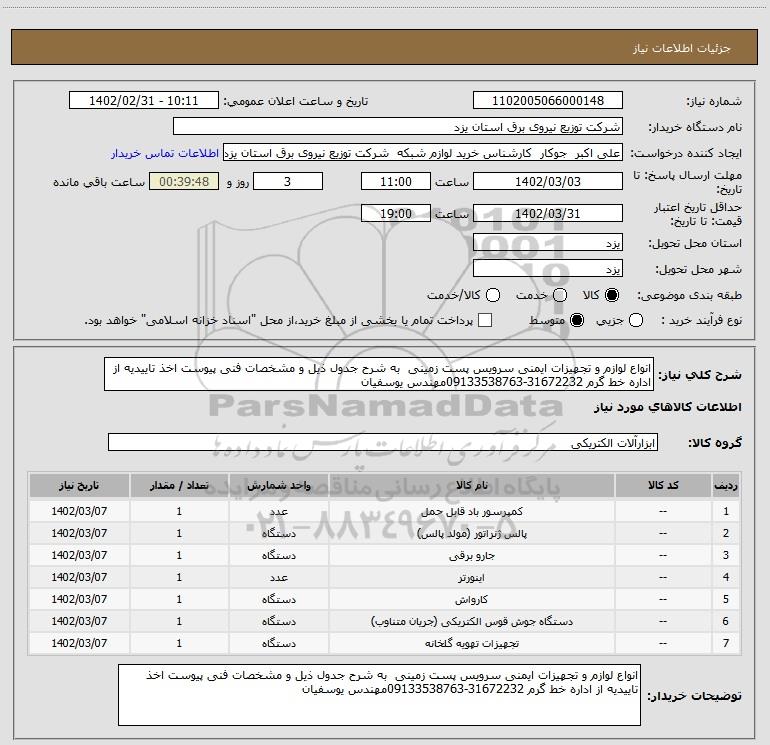The image size is (770, 745).
Task: Click the unit cell عدد in row 4
Action: [278, 578]
